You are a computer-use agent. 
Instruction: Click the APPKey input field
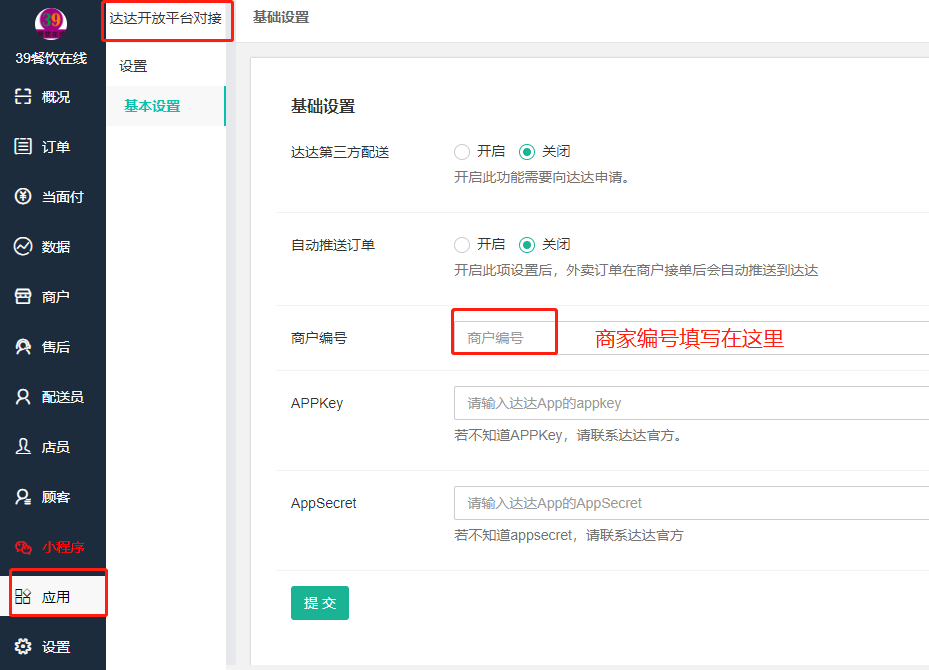[691, 403]
